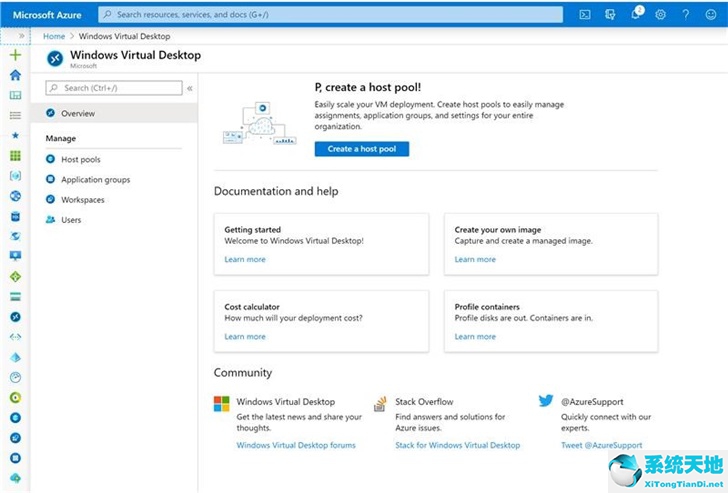
Task: Click the Microsoft four-color logo in Community
Action: (221, 404)
